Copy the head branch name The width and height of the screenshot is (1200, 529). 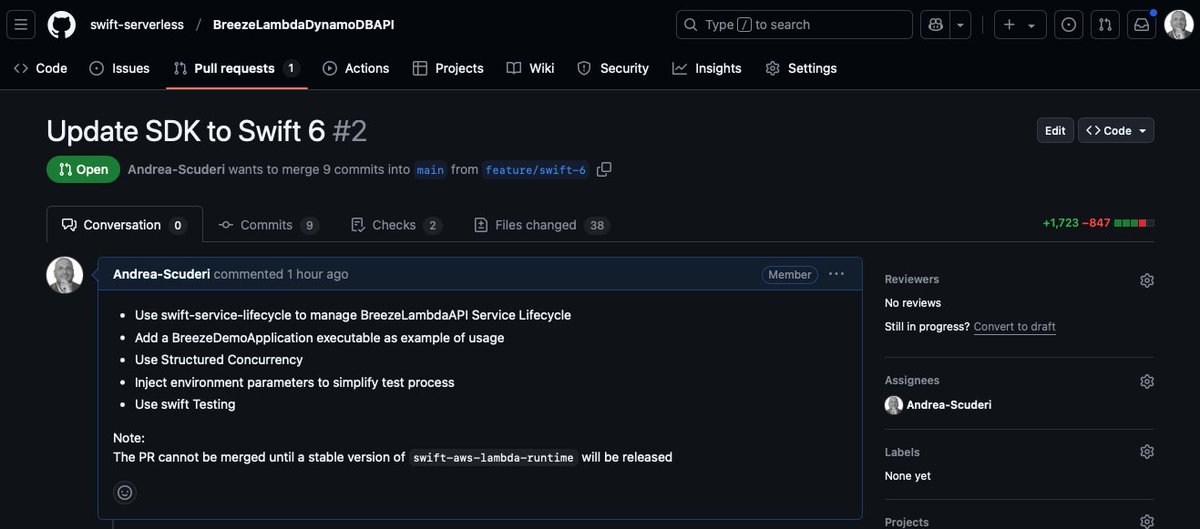604,170
